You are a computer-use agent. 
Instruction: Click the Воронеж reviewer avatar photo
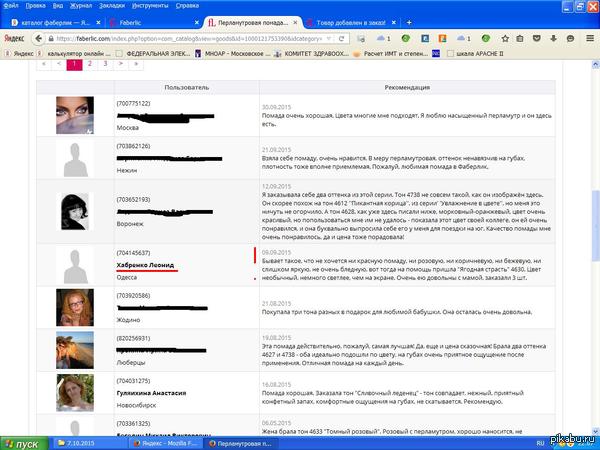point(77,213)
